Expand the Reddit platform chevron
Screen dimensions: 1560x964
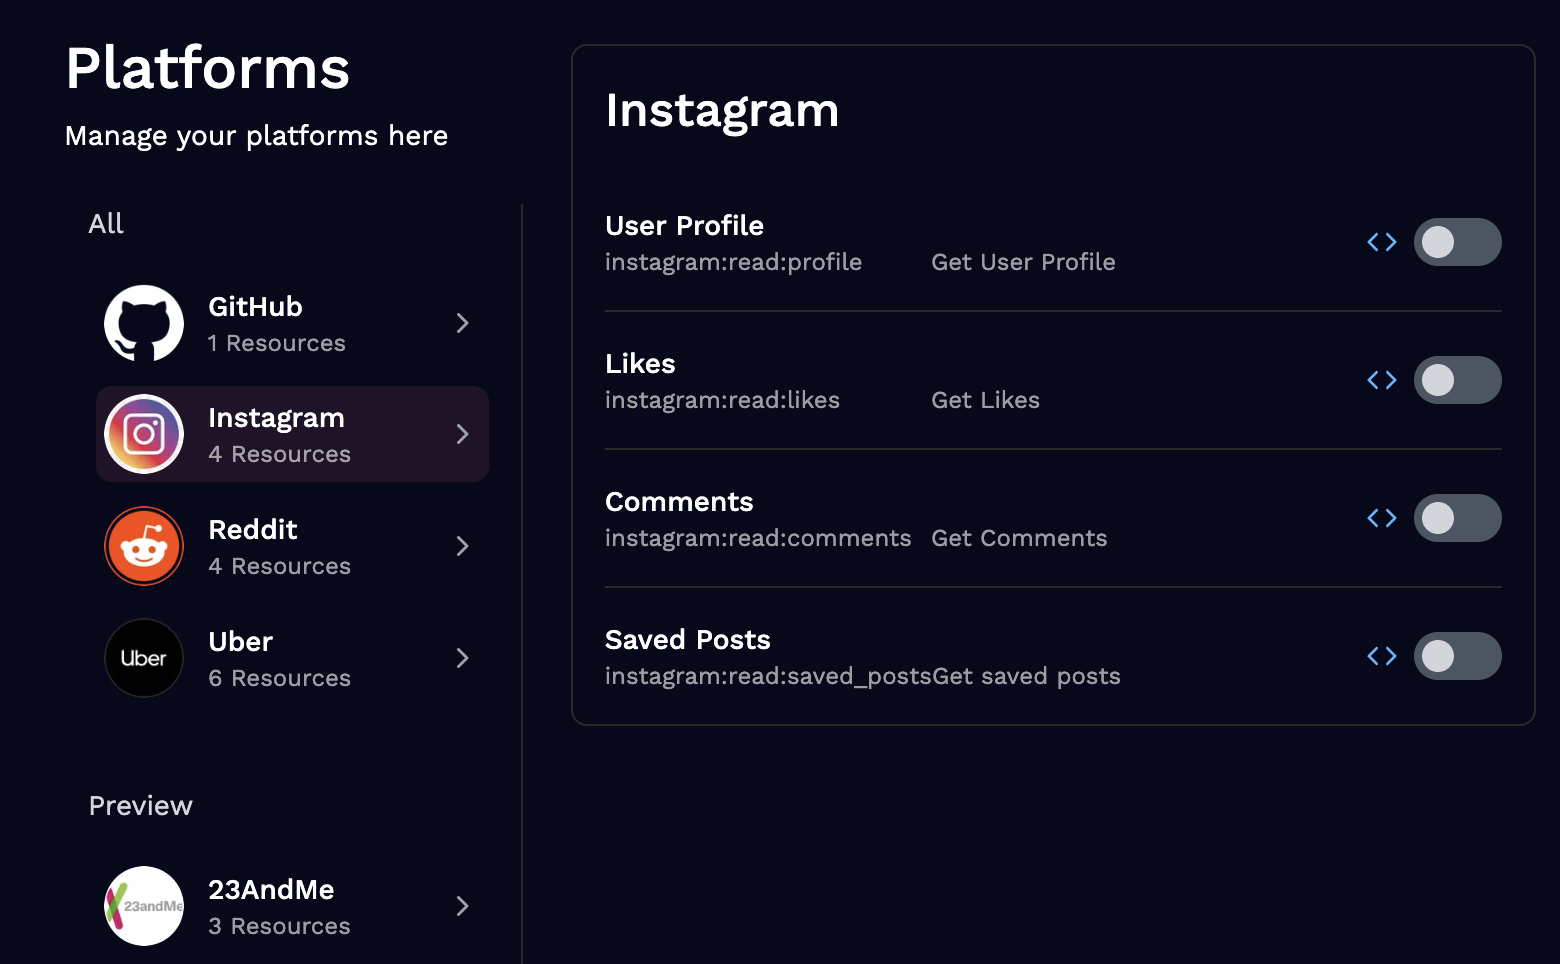pyautogui.click(x=462, y=546)
